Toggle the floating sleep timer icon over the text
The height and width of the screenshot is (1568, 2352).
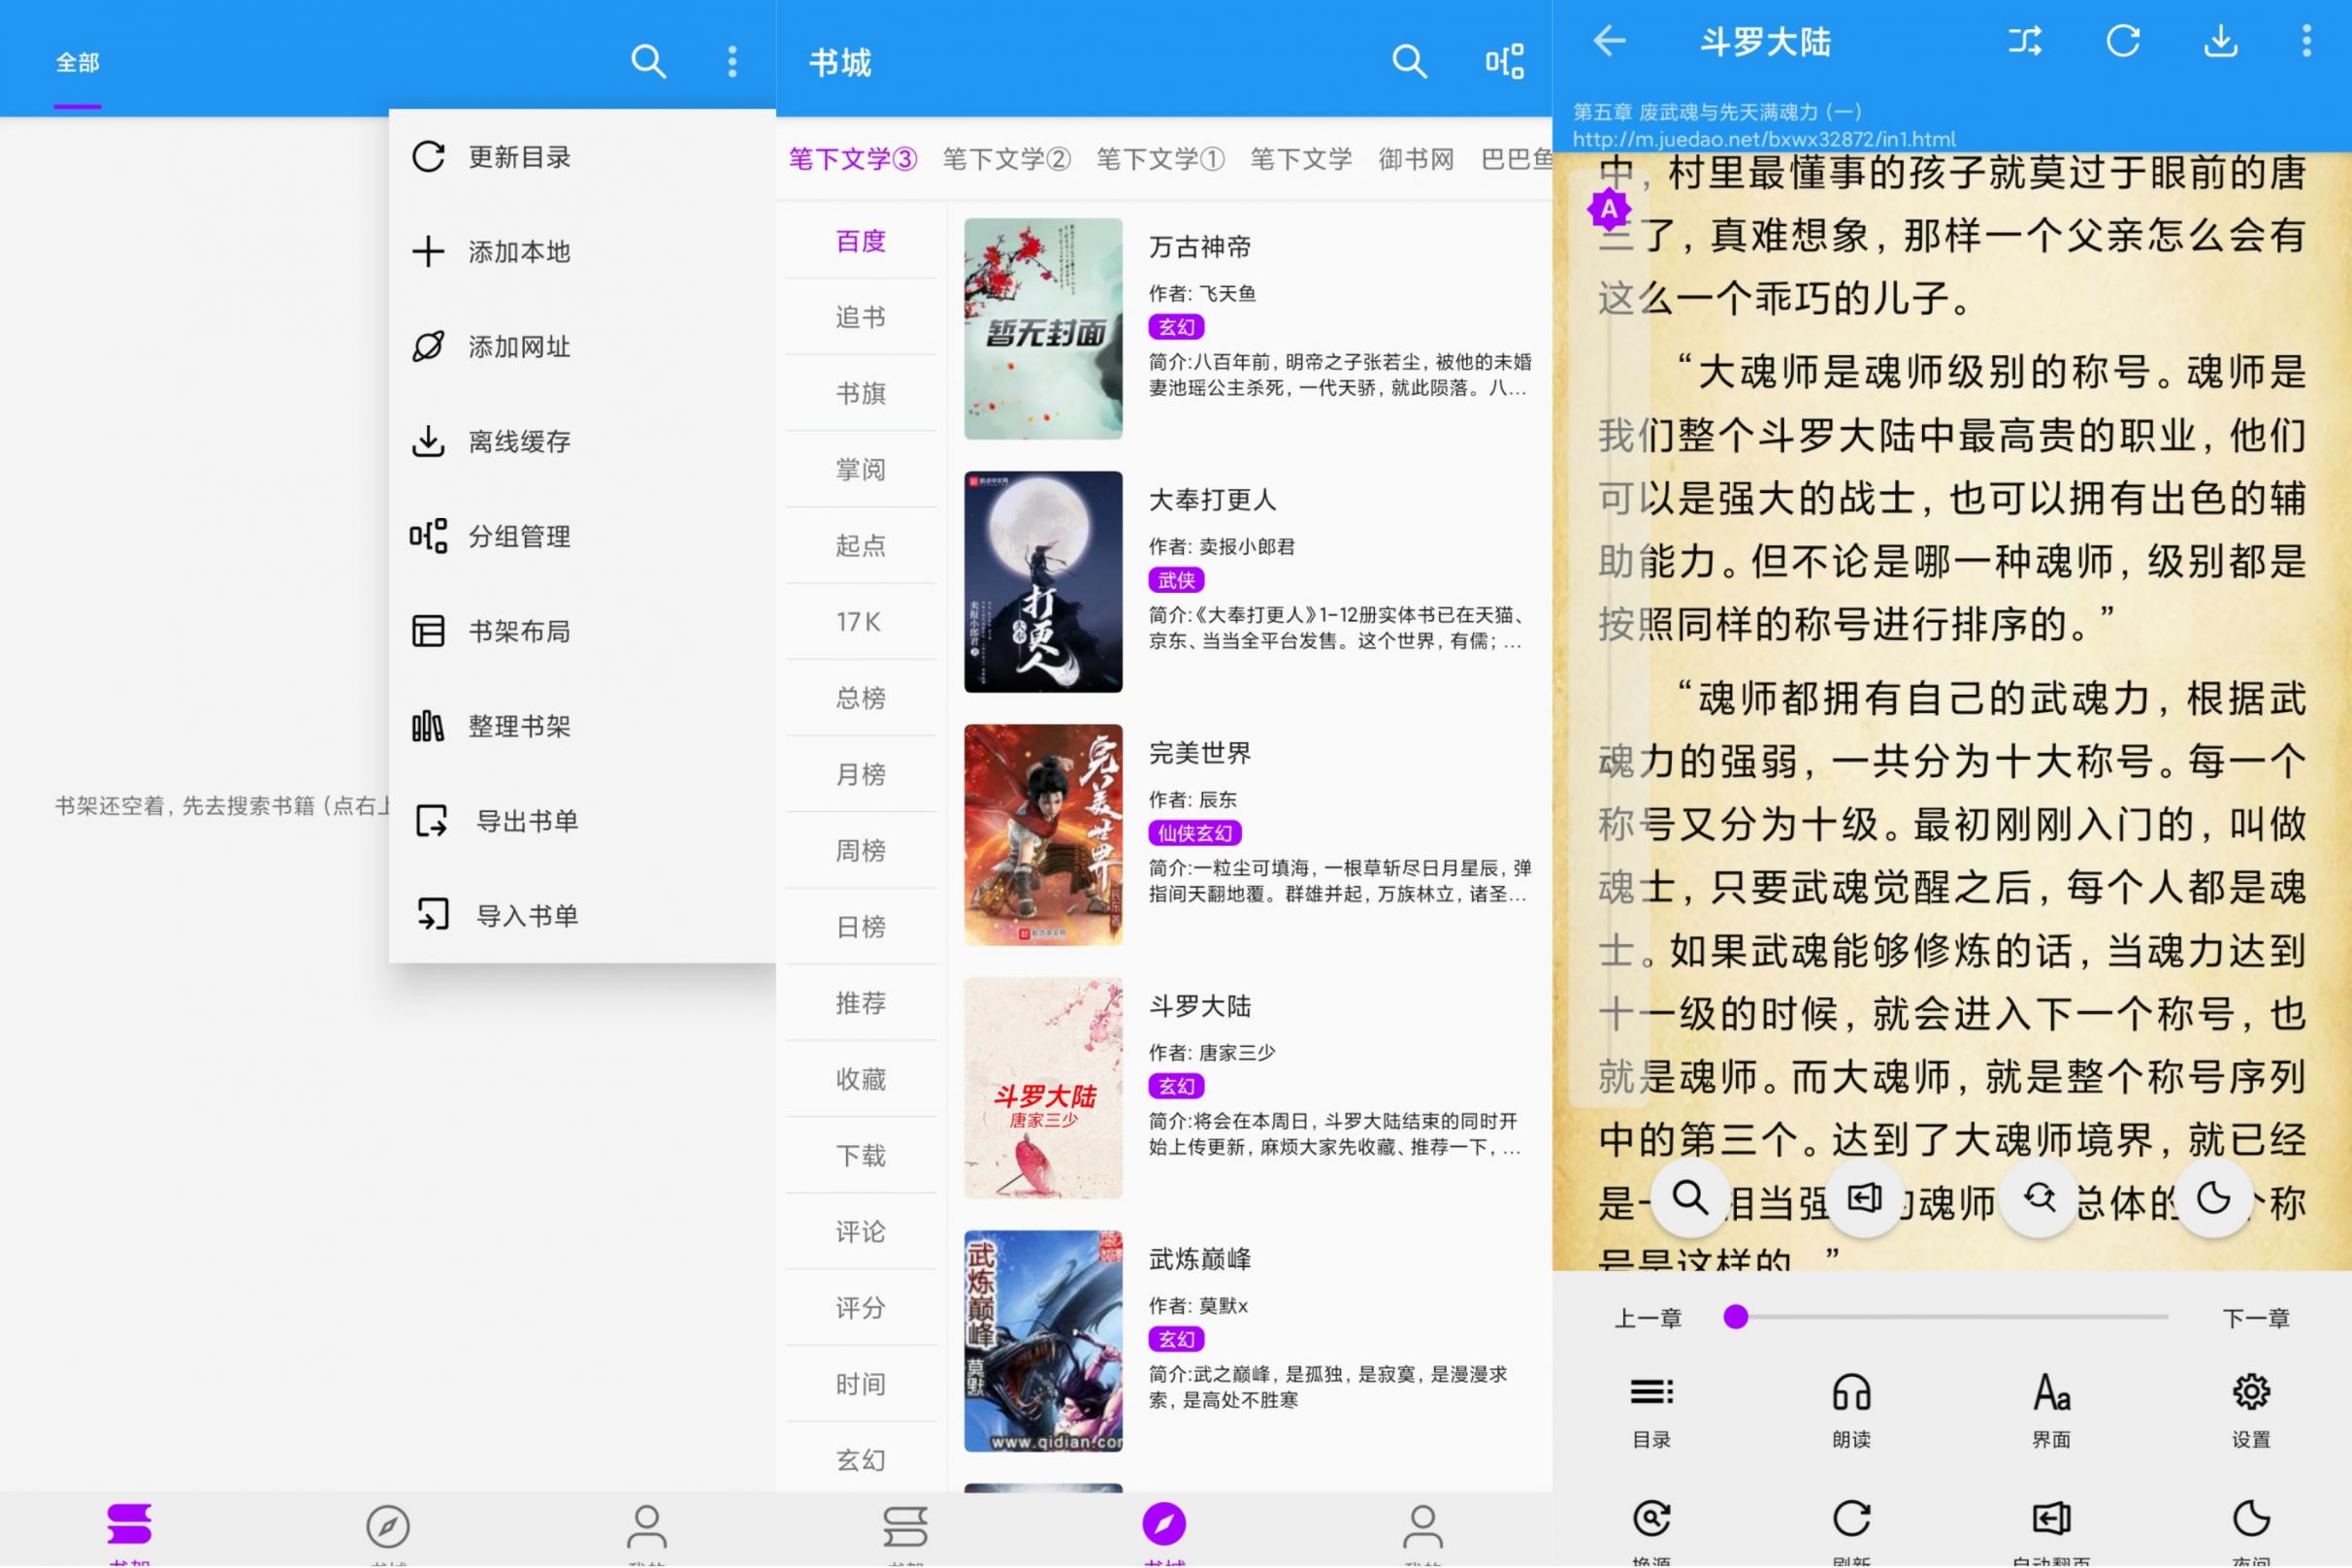pyautogui.click(x=2215, y=1198)
